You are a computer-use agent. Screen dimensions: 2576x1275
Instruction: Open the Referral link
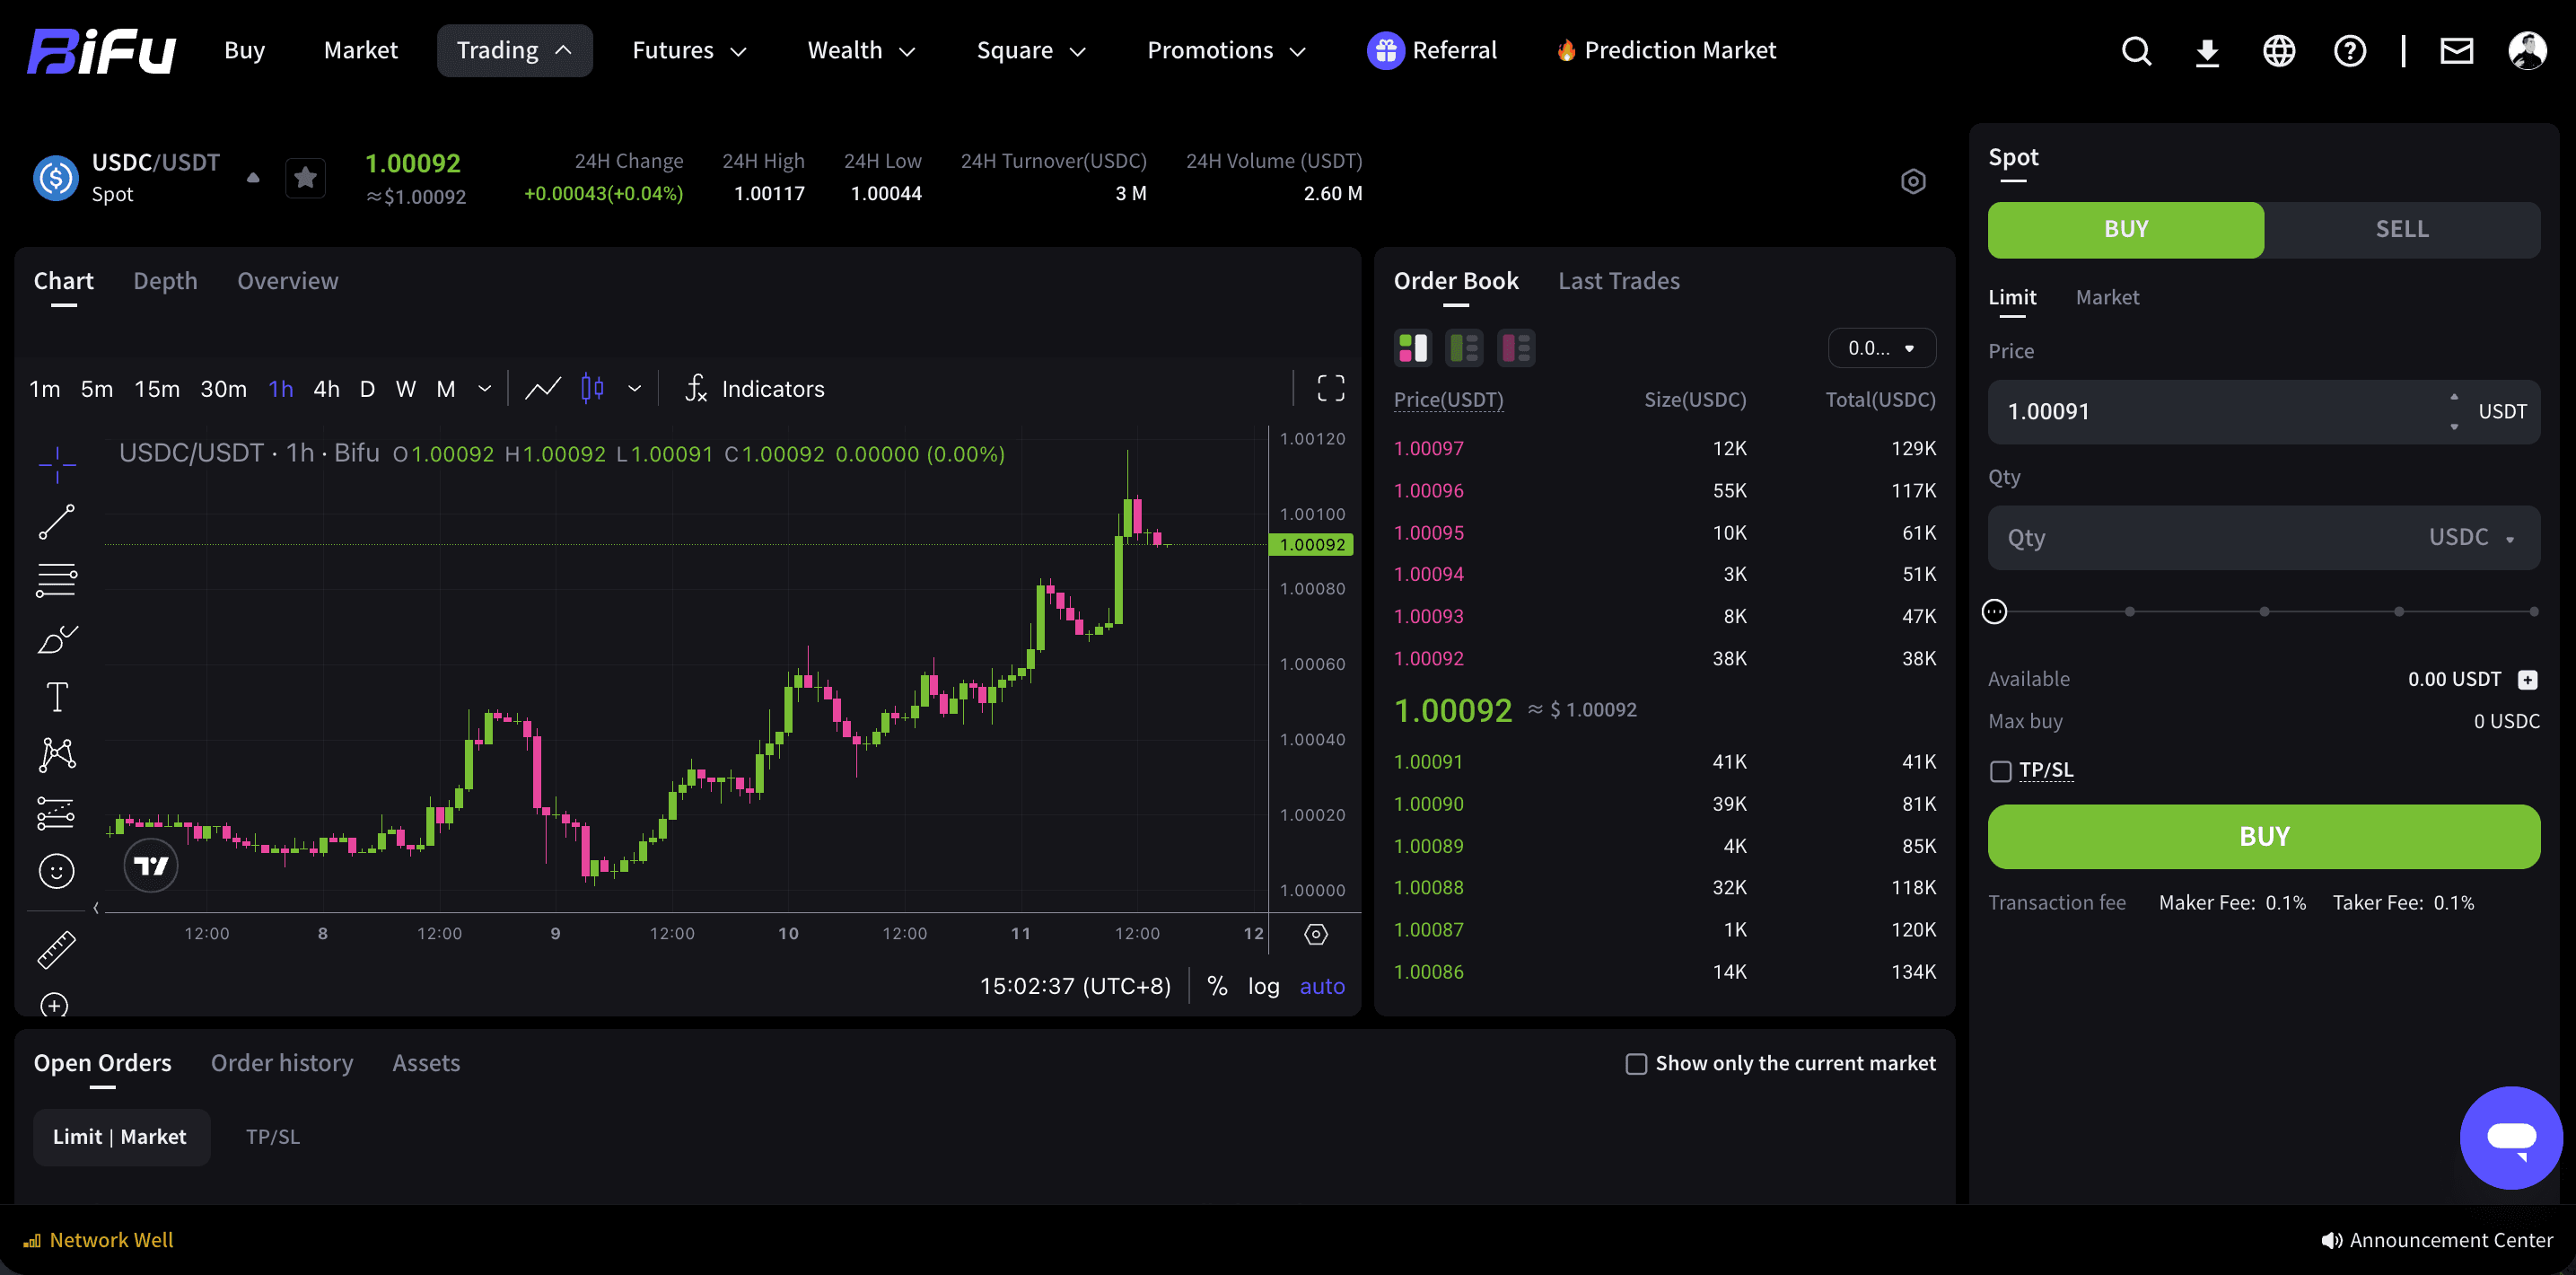(x=1432, y=51)
